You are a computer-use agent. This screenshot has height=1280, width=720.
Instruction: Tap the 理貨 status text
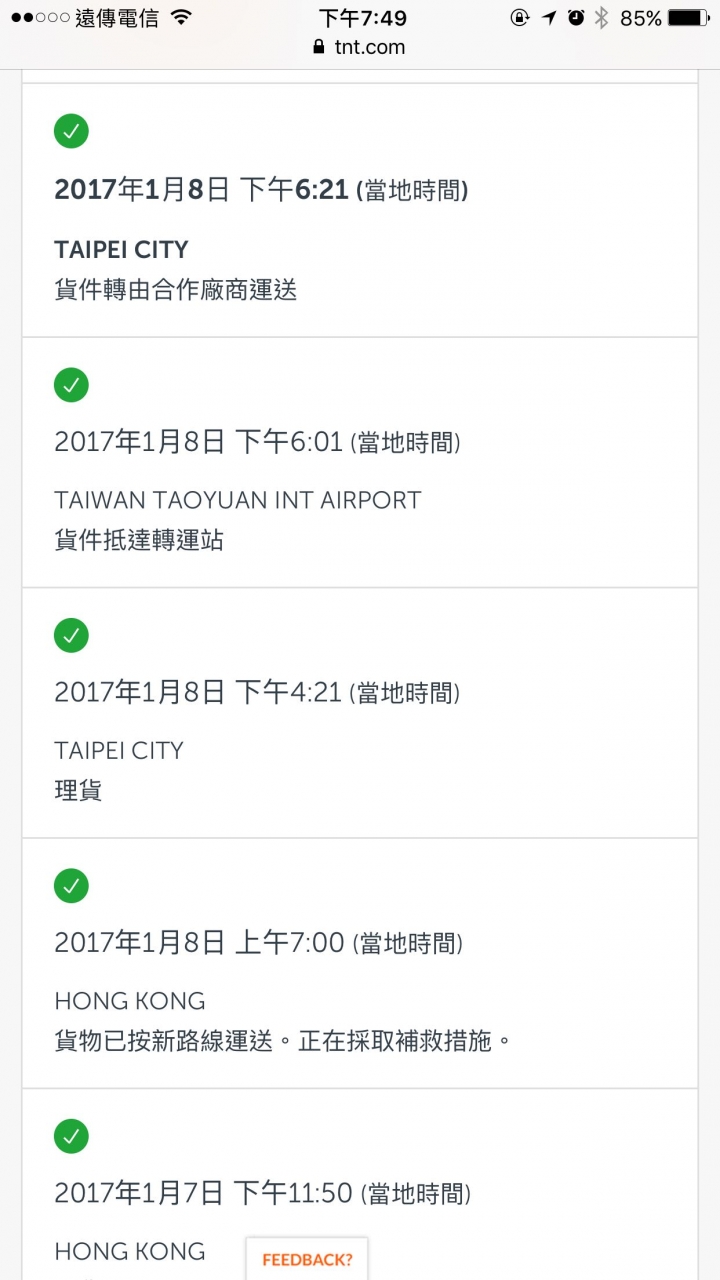(x=78, y=791)
